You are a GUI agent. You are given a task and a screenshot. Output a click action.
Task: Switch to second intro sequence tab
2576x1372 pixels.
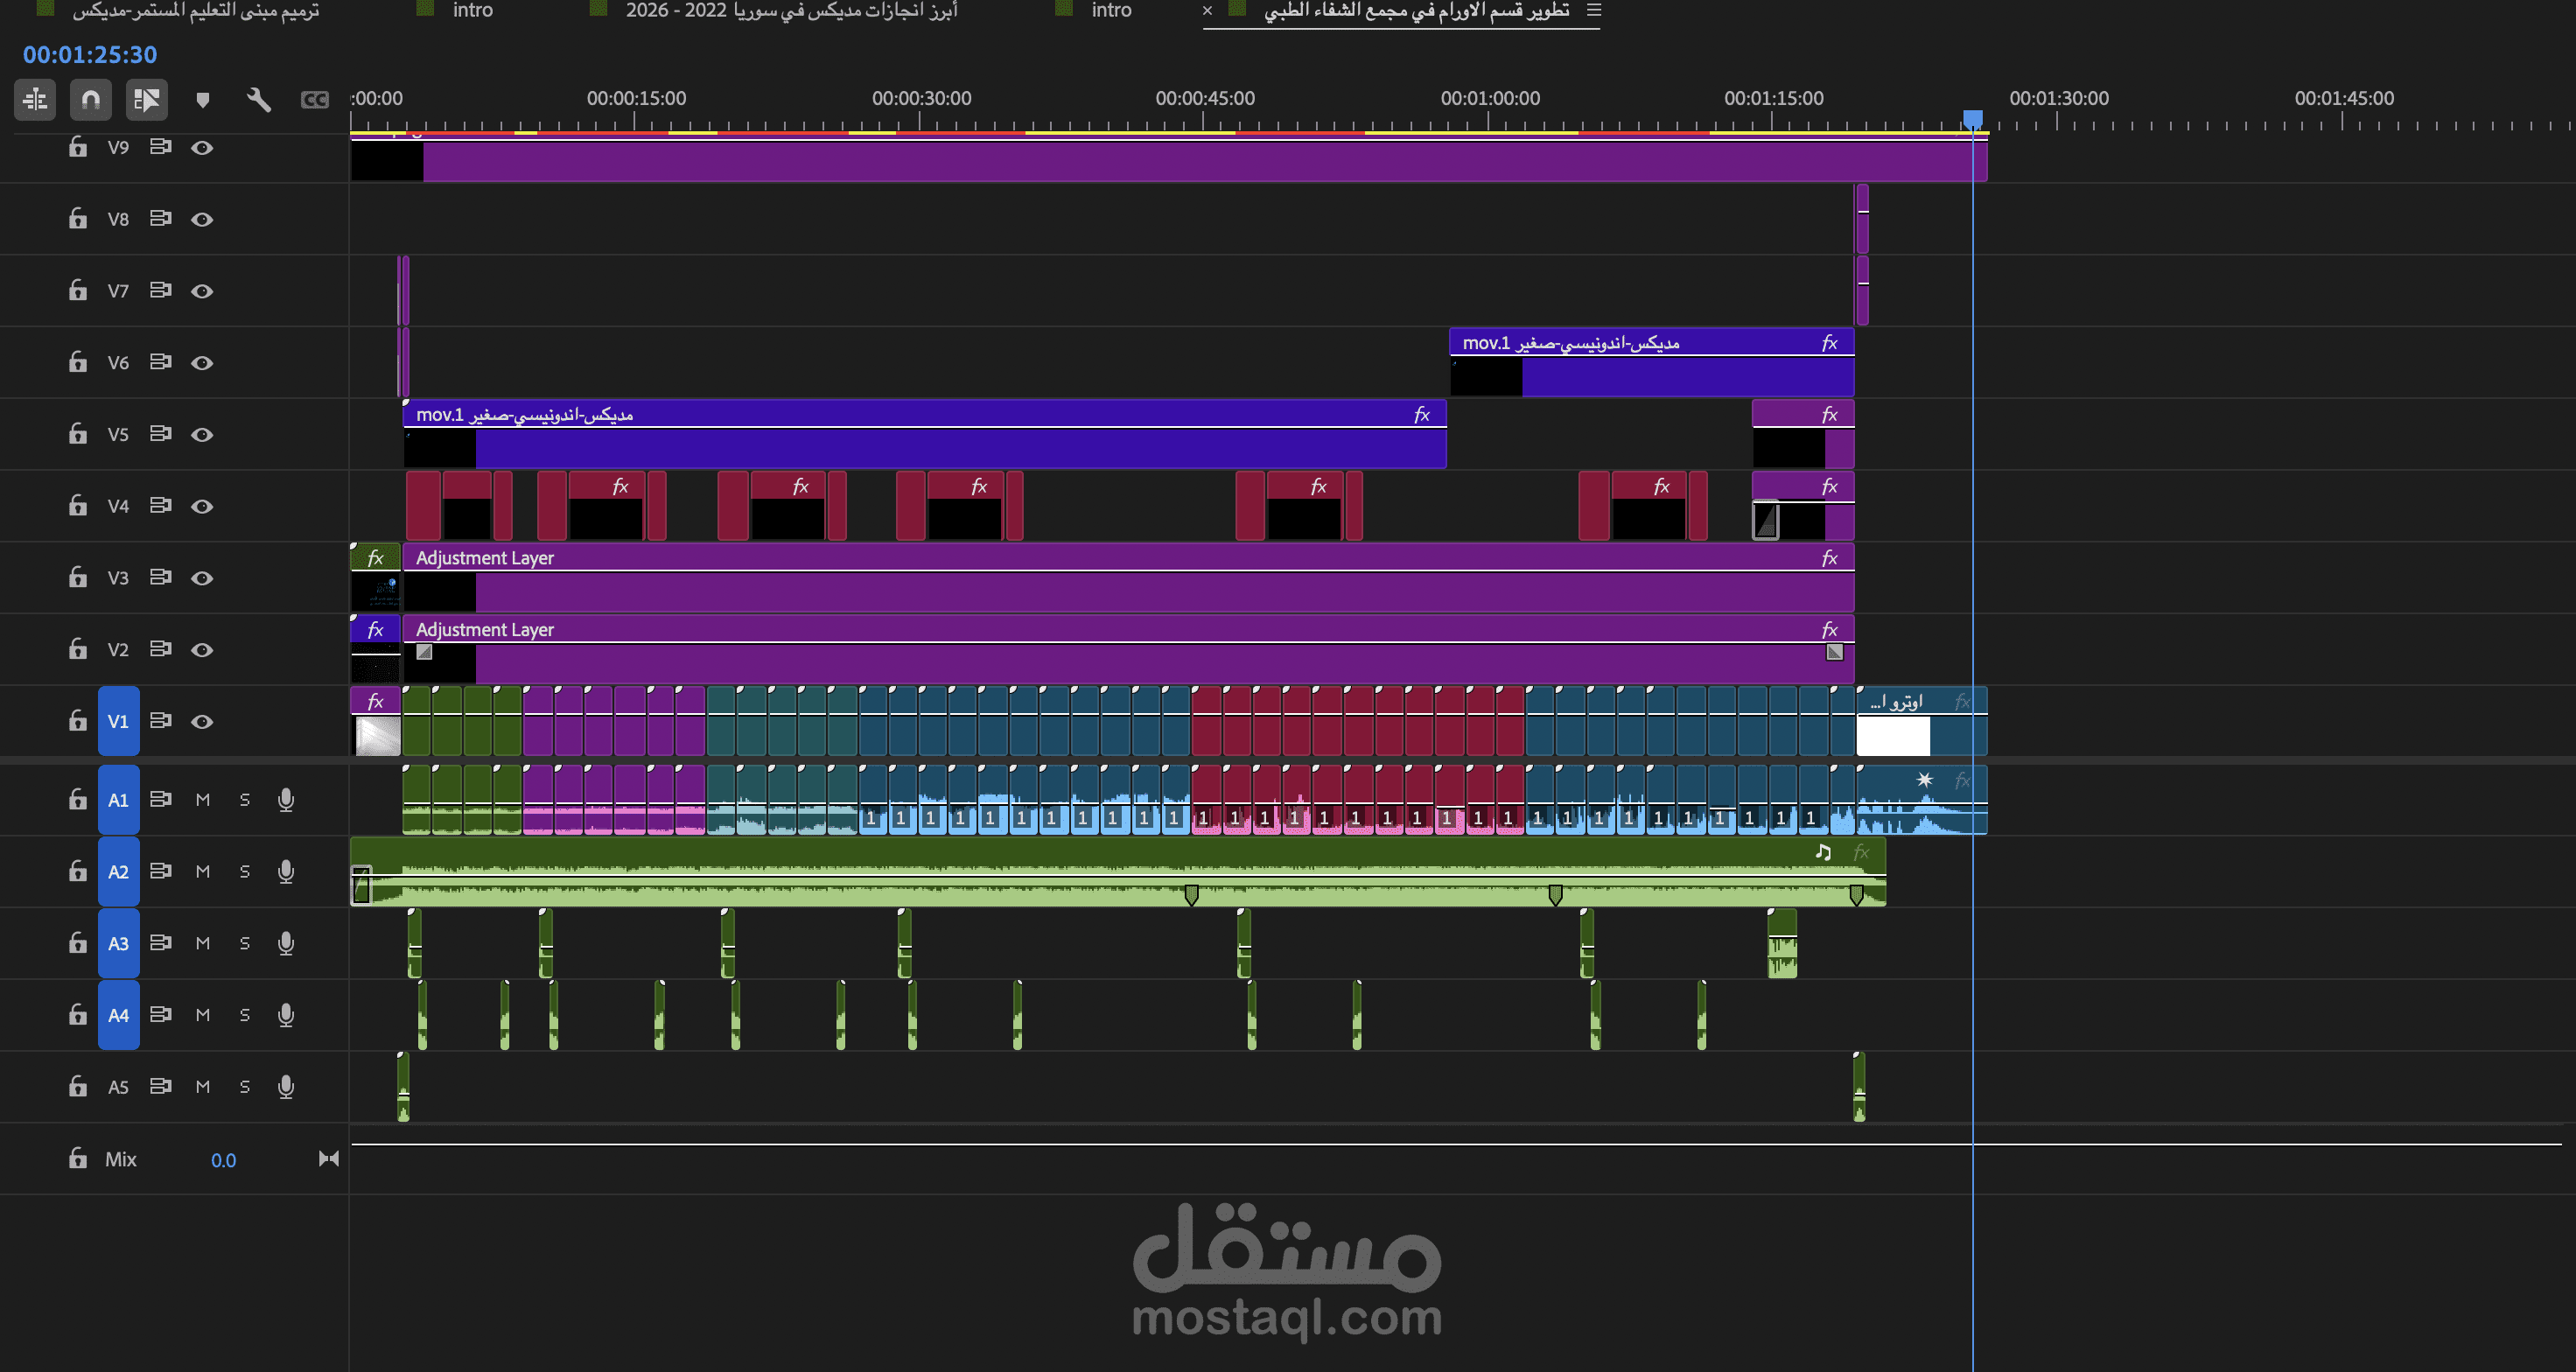pos(1111,10)
